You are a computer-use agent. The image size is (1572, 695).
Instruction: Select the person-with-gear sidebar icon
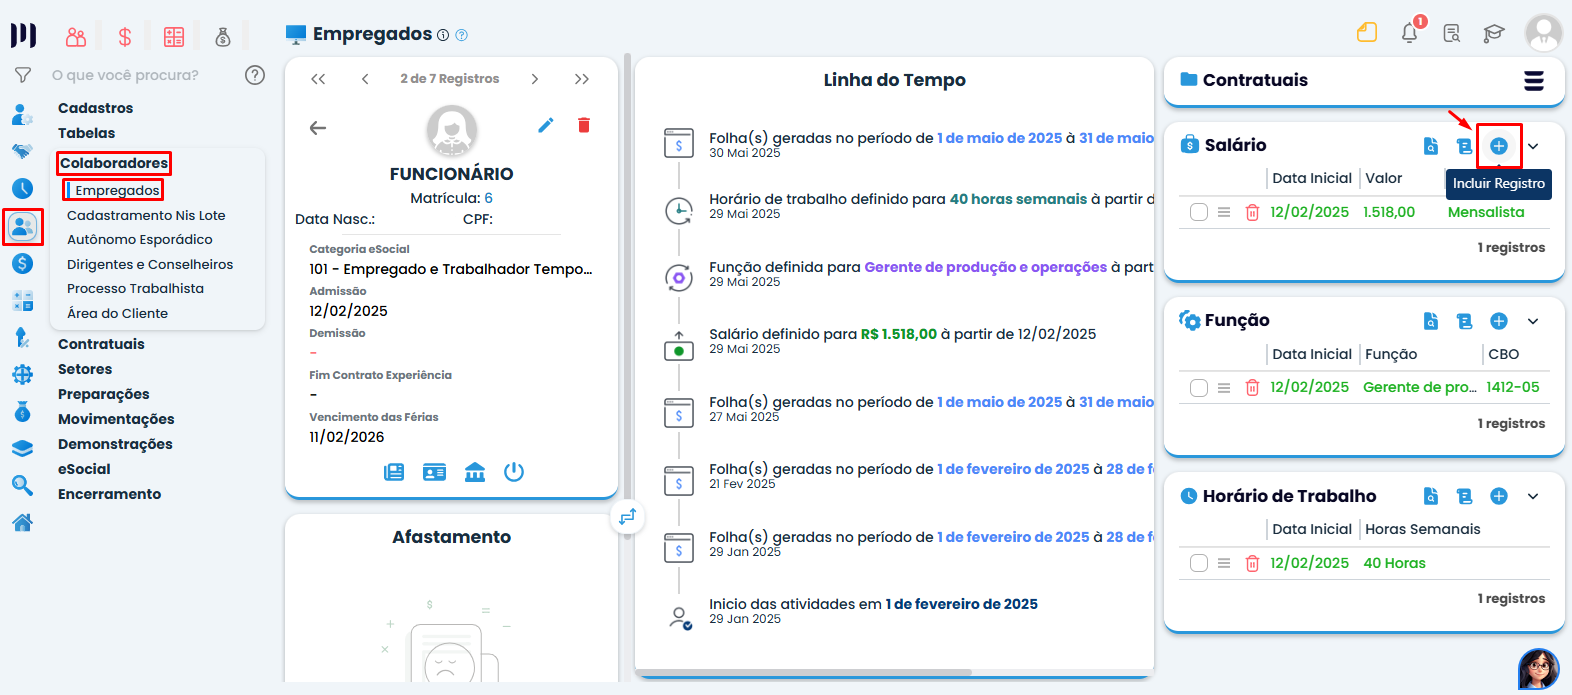click(x=22, y=115)
